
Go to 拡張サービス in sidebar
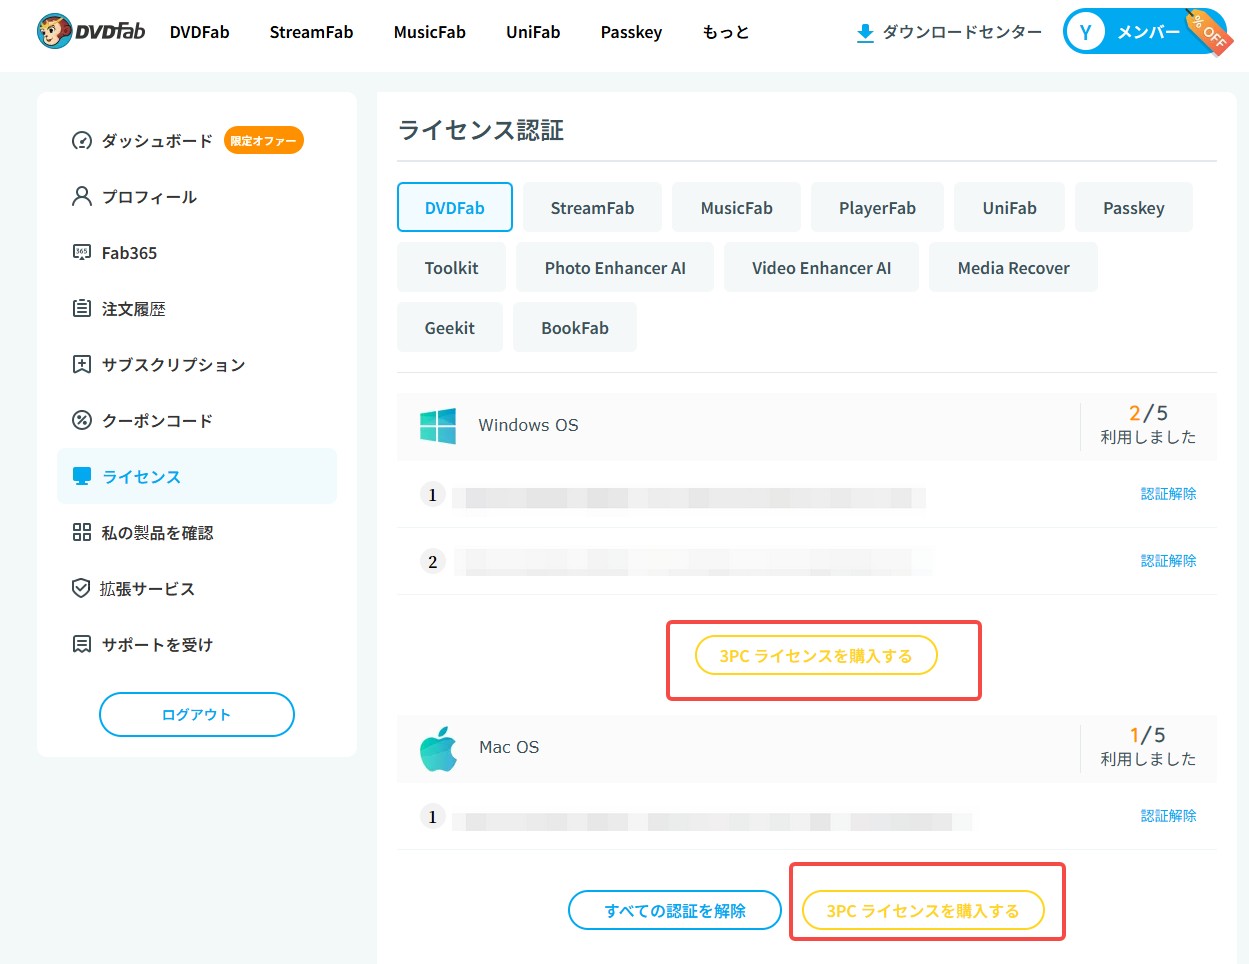147,589
